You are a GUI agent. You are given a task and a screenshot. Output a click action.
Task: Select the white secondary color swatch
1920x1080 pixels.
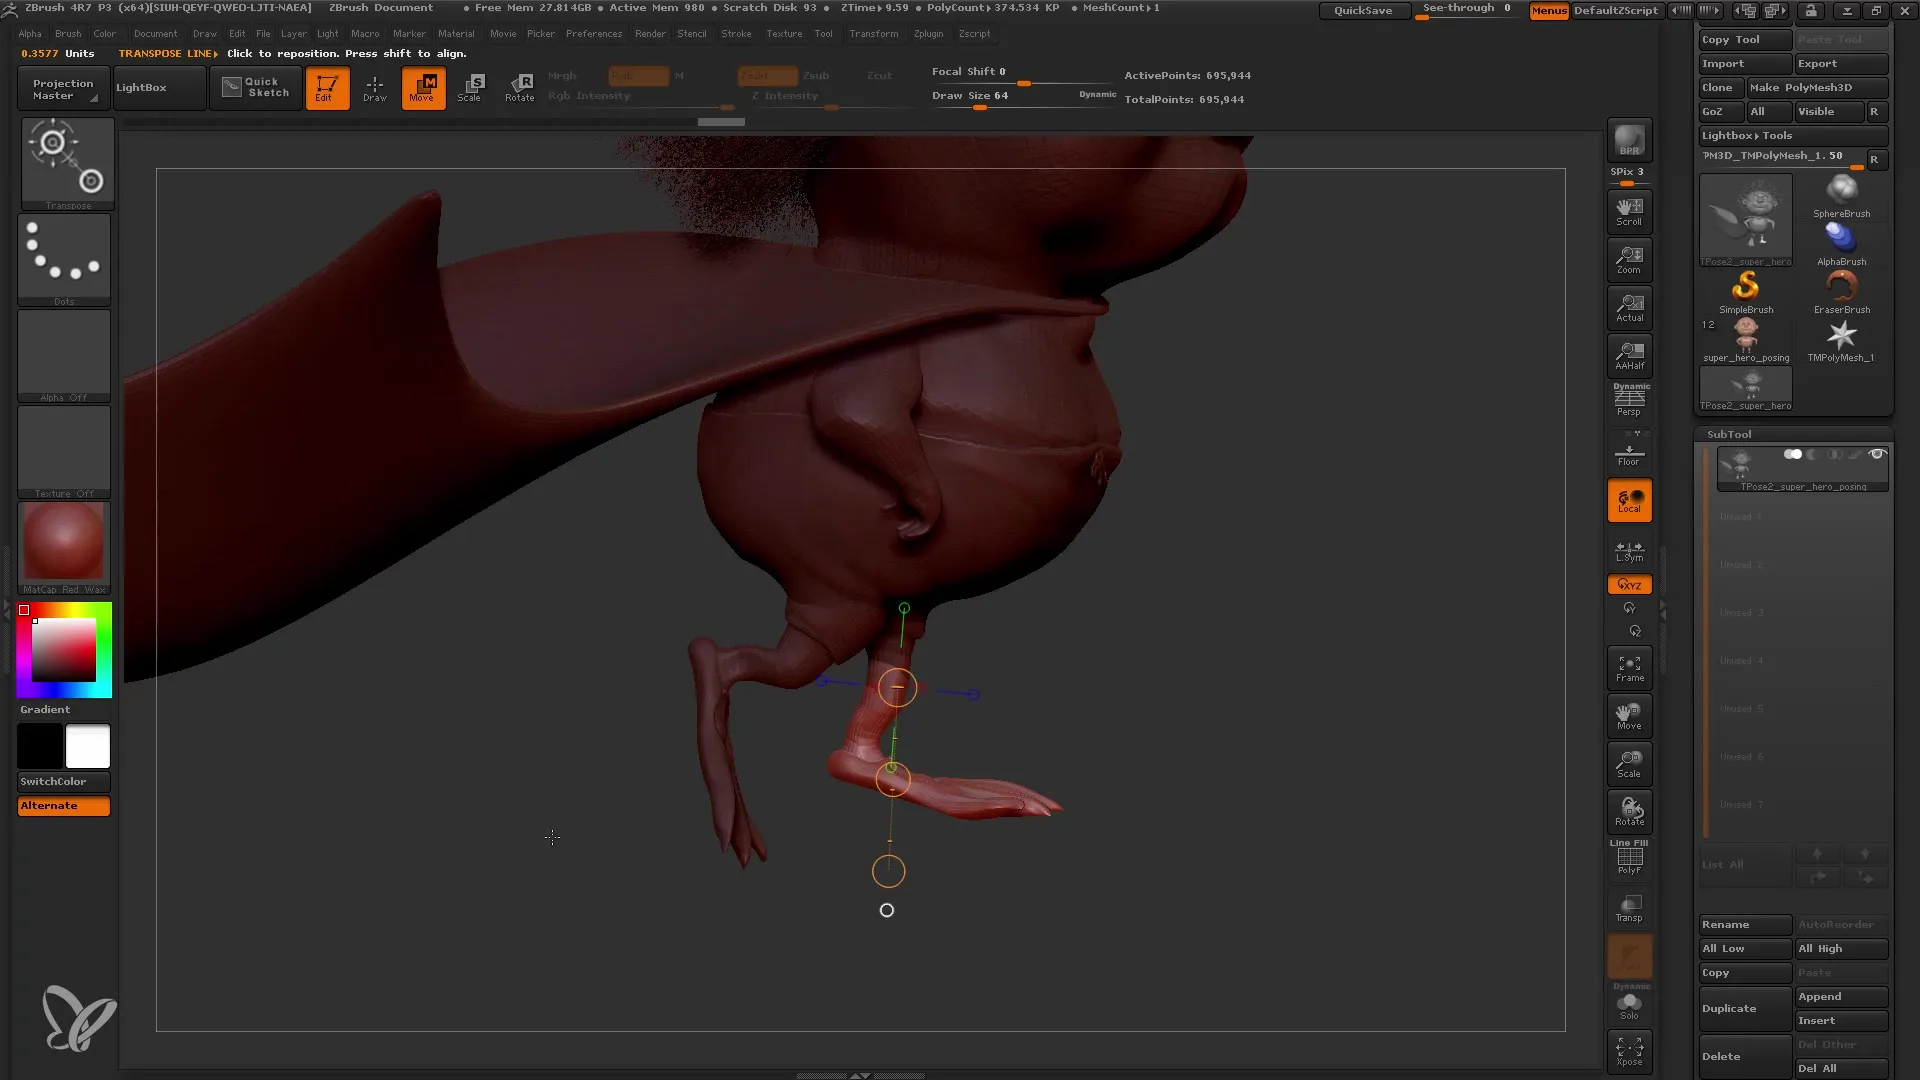click(x=88, y=746)
